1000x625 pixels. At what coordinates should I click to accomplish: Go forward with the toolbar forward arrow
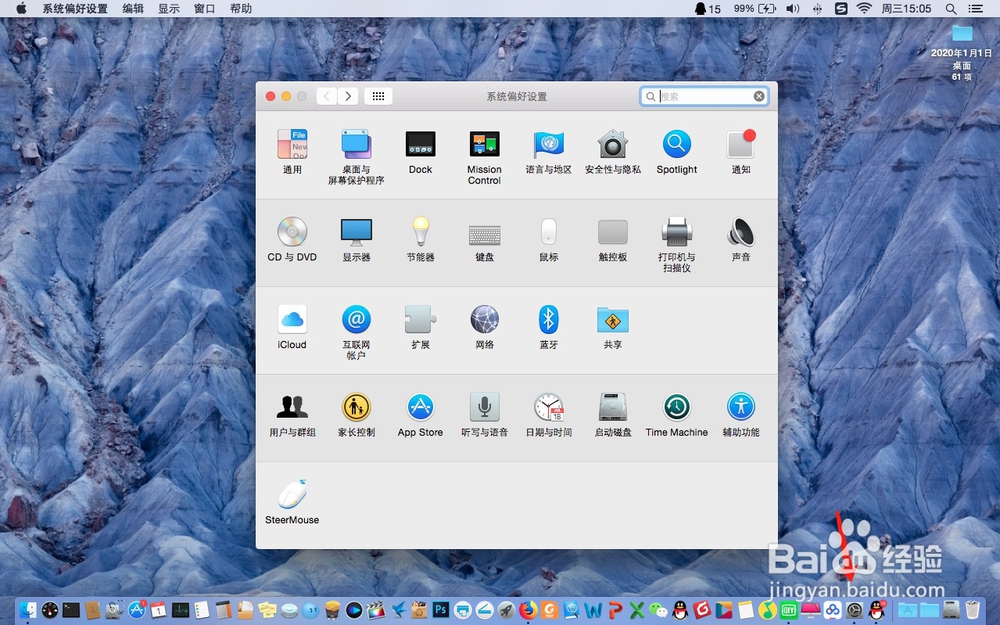[348, 96]
